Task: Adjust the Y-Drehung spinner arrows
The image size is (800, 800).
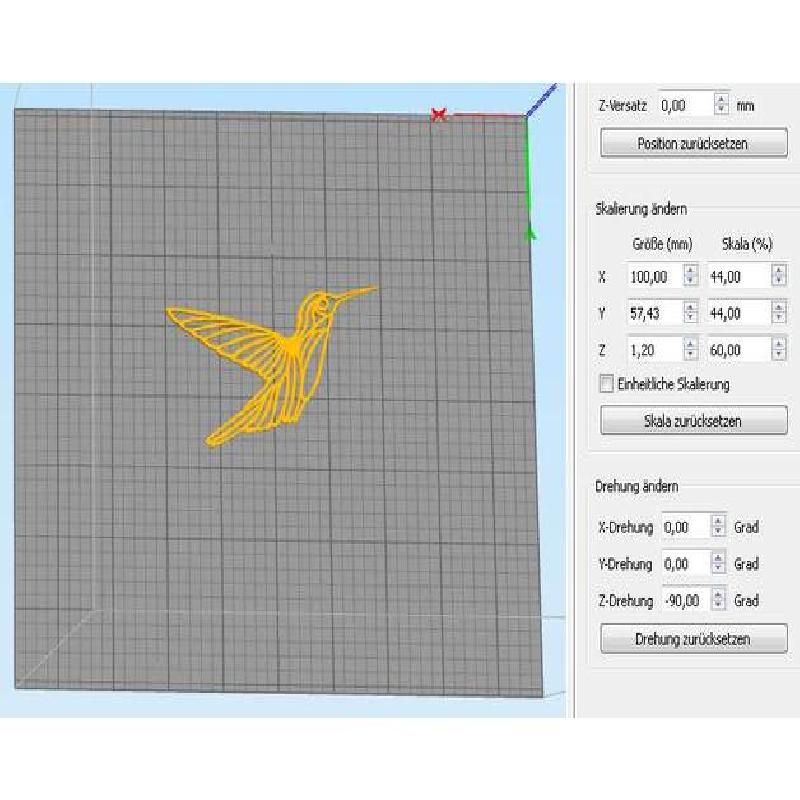Action: pyautogui.click(x=718, y=563)
